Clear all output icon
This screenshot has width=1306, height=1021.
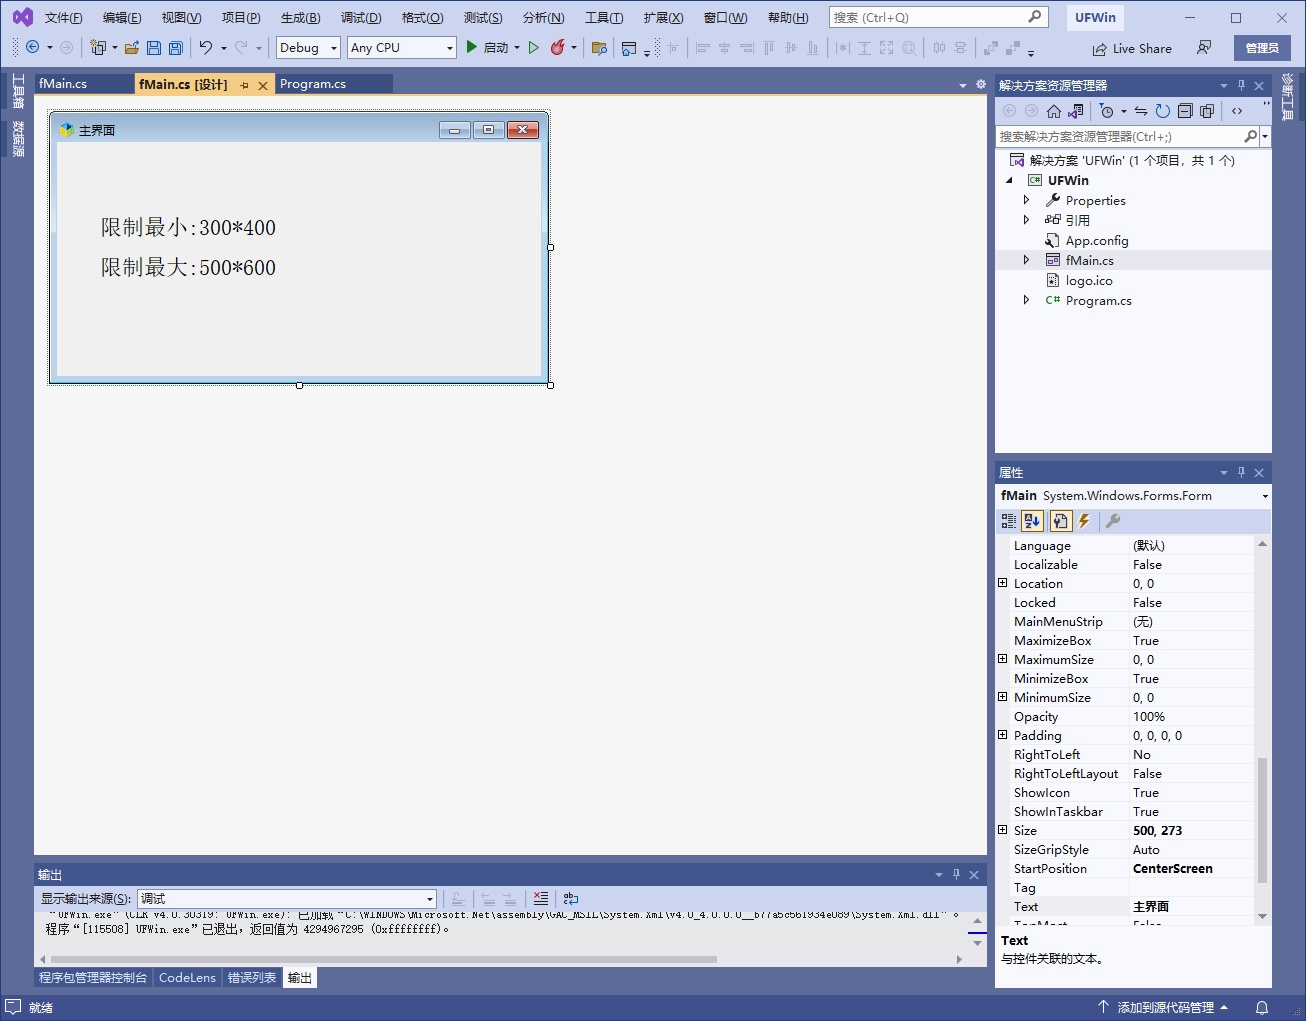541,899
